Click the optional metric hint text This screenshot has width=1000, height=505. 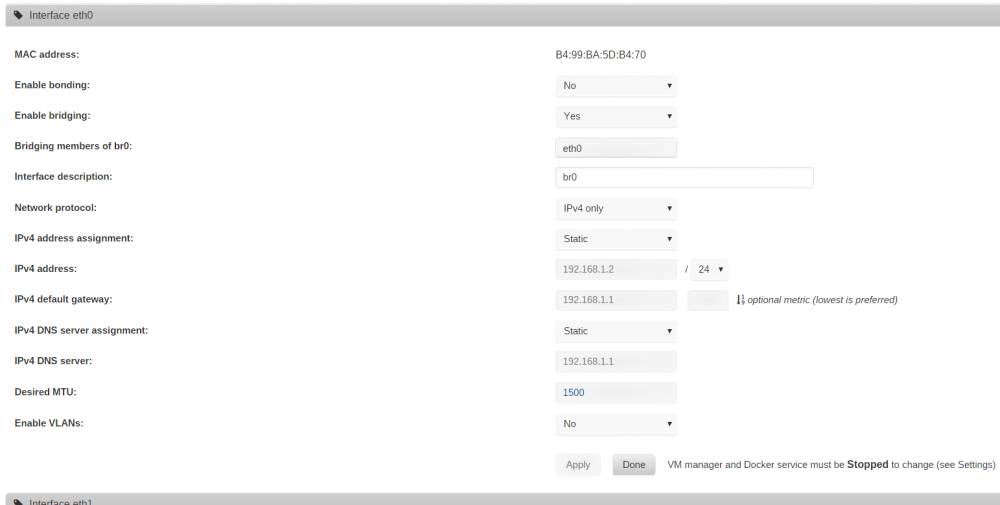click(x=822, y=300)
